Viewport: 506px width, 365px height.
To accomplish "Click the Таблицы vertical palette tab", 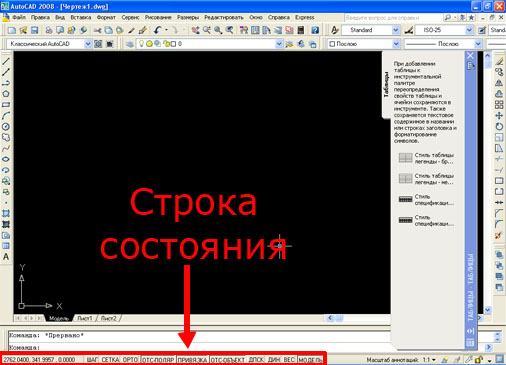I will pyautogui.click(x=386, y=85).
